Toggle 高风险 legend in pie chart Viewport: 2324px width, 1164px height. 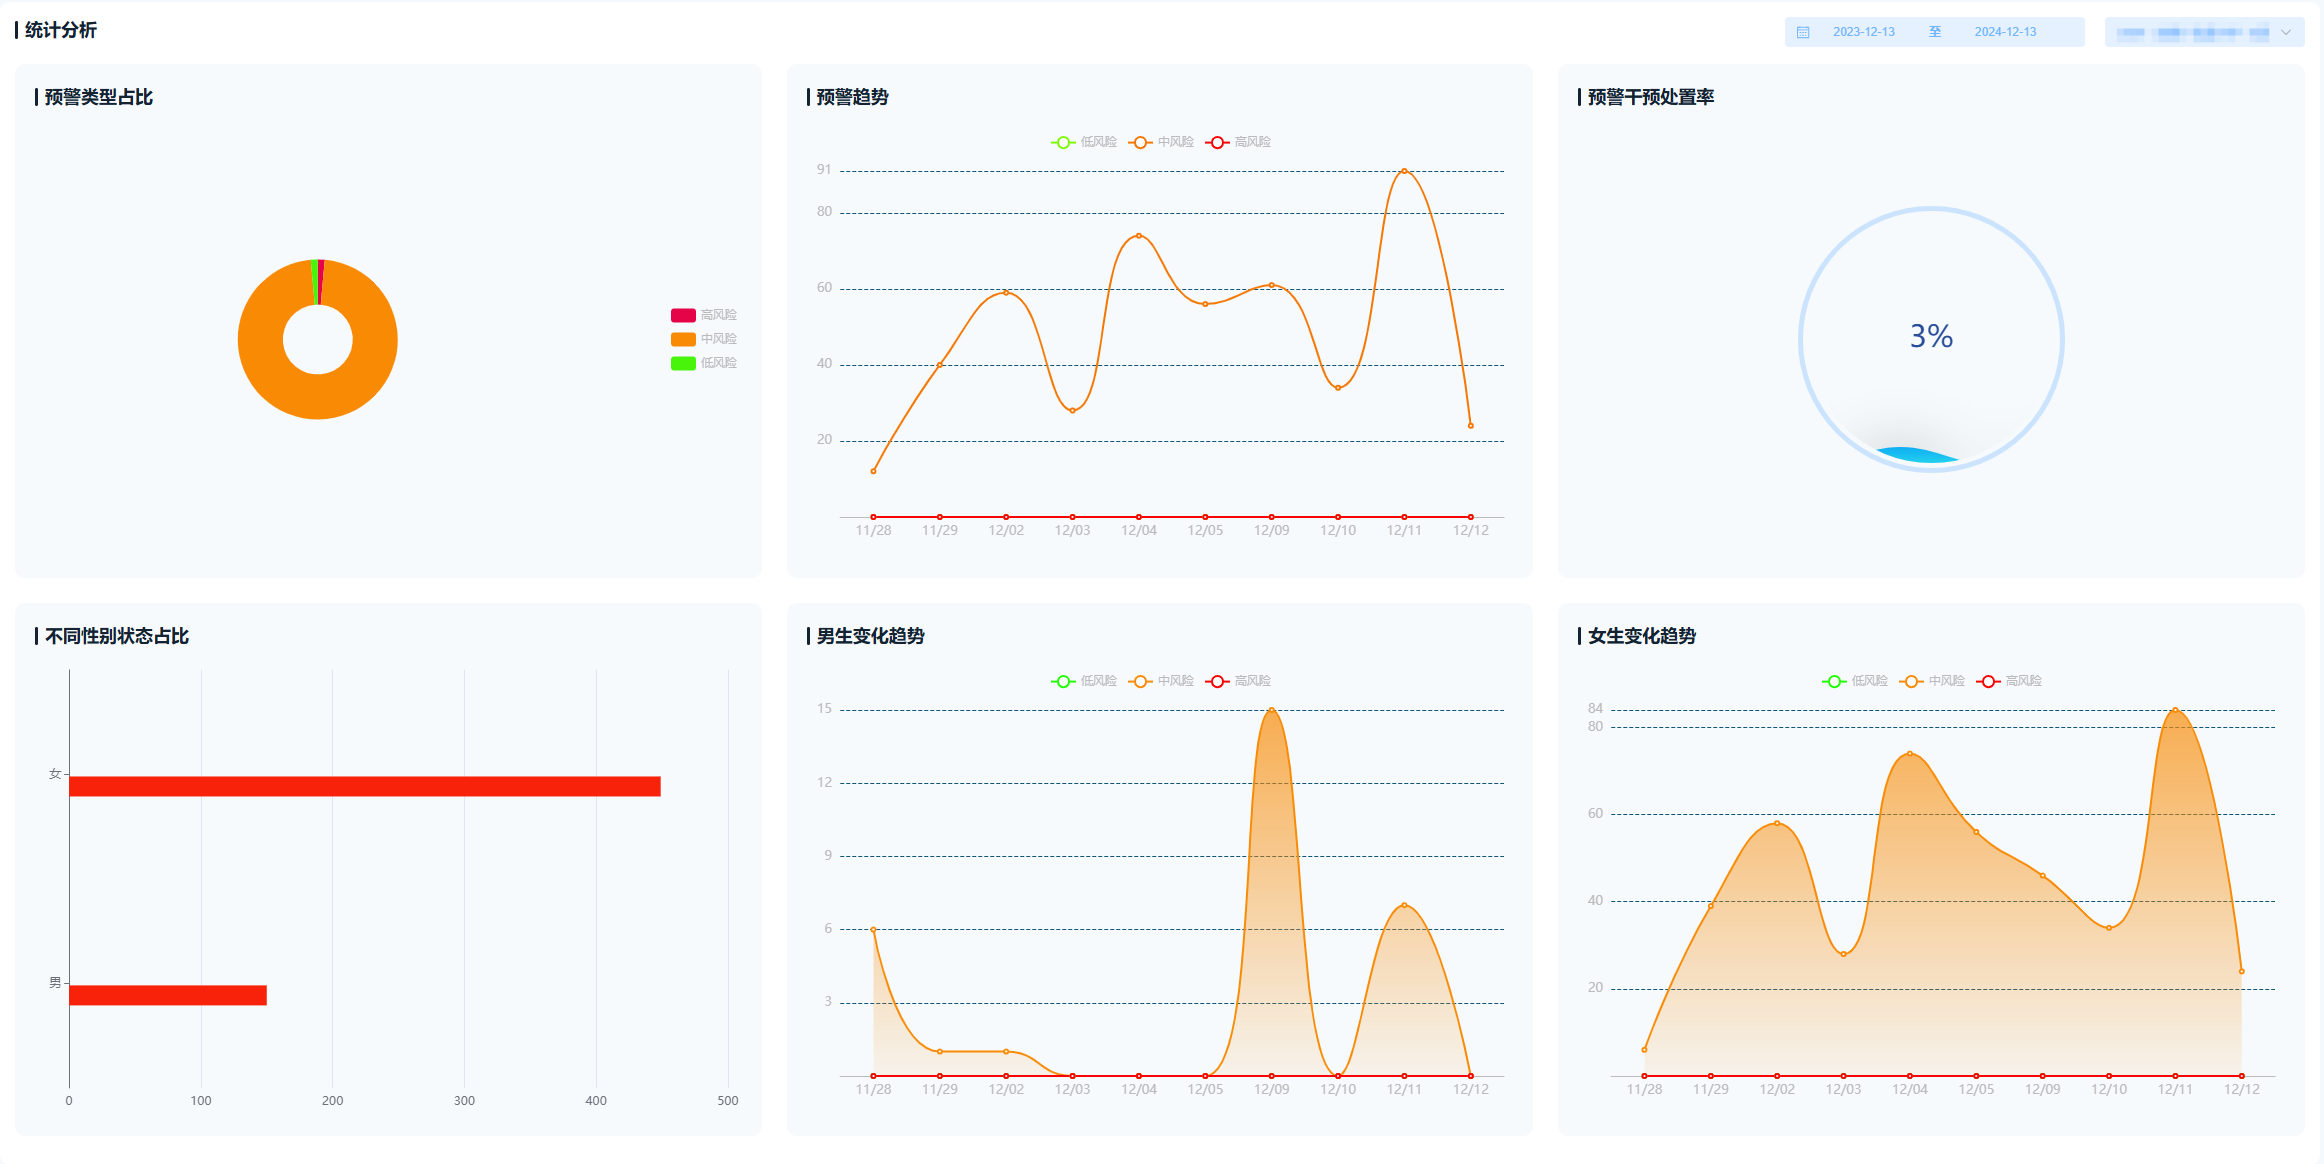click(x=703, y=315)
